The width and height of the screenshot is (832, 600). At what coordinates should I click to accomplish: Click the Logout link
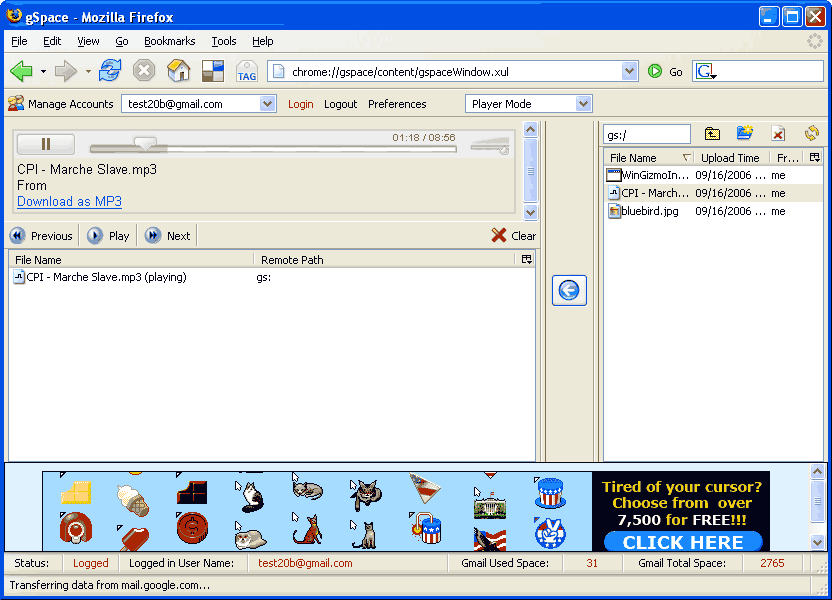(341, 104)
